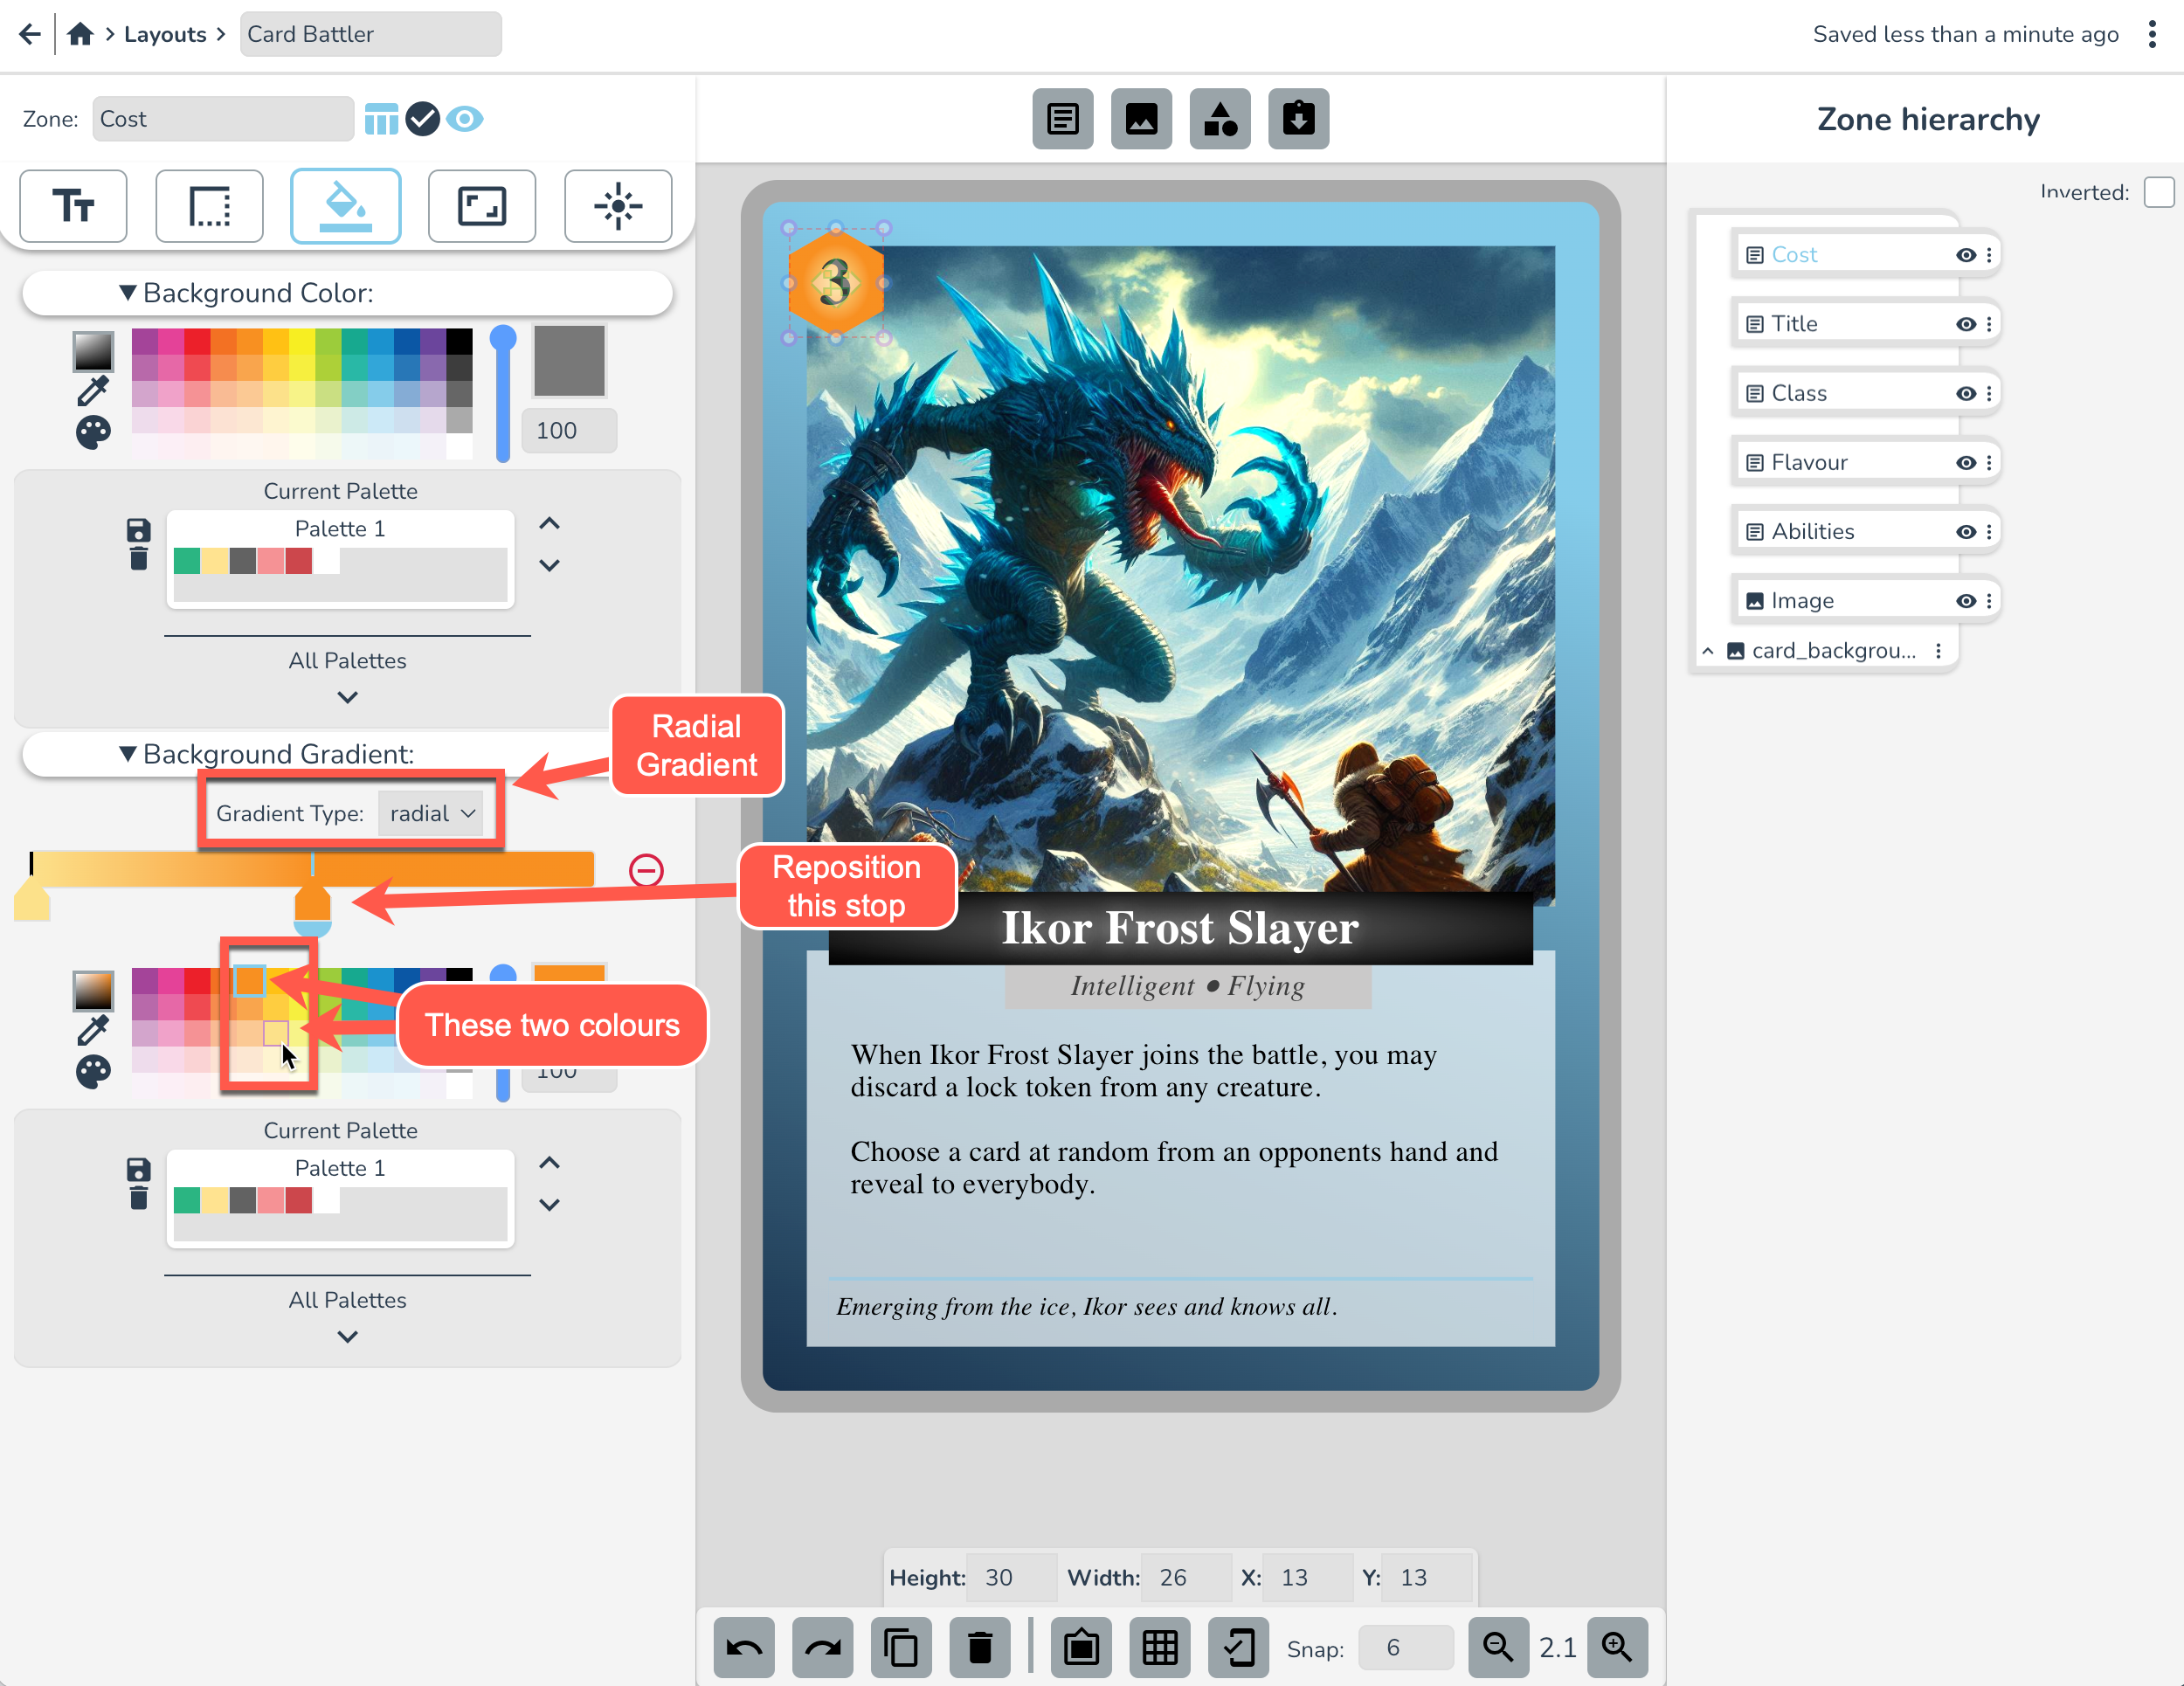Select the Flavour zone in hierarchy
Image resolution: width=2184 pixels, height=1686 pixels.
coord(1809,462)
